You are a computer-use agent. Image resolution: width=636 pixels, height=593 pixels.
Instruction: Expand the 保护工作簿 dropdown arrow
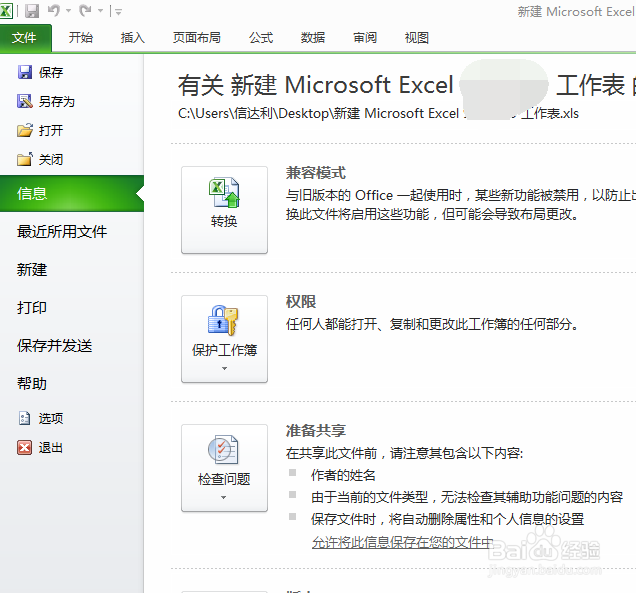(x=224, y=369)
